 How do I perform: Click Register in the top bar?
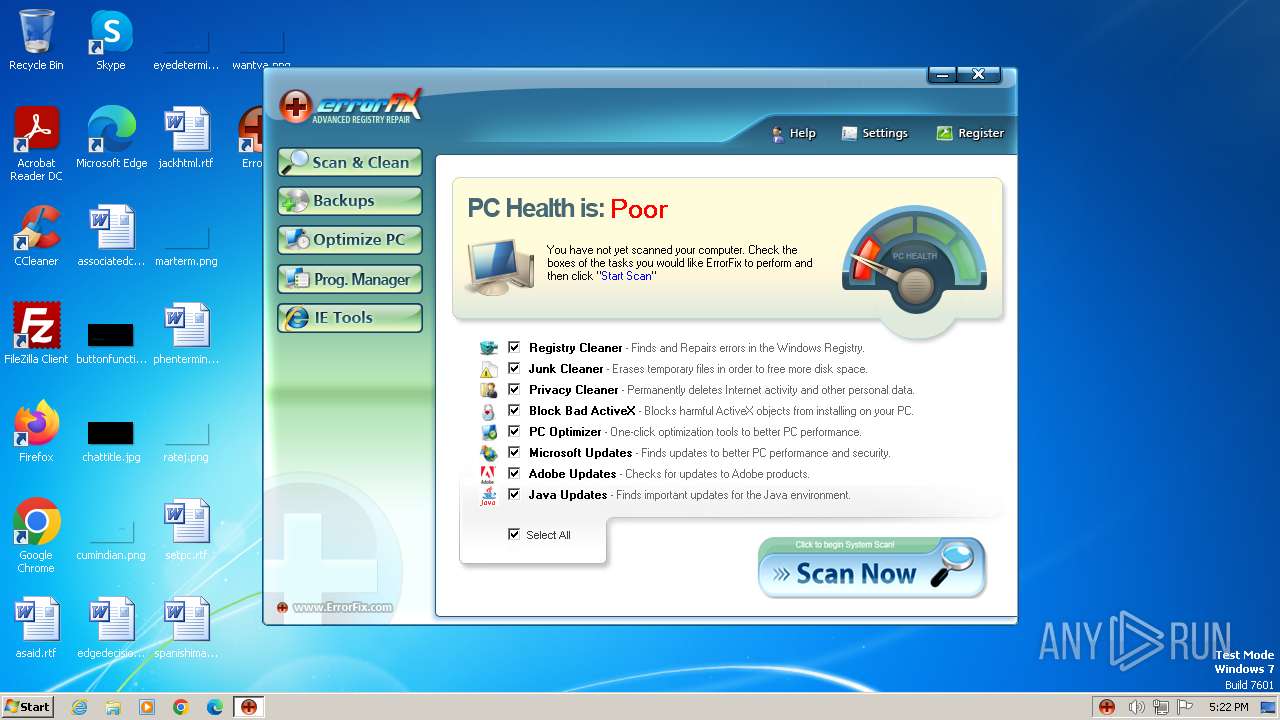(970, 133)
